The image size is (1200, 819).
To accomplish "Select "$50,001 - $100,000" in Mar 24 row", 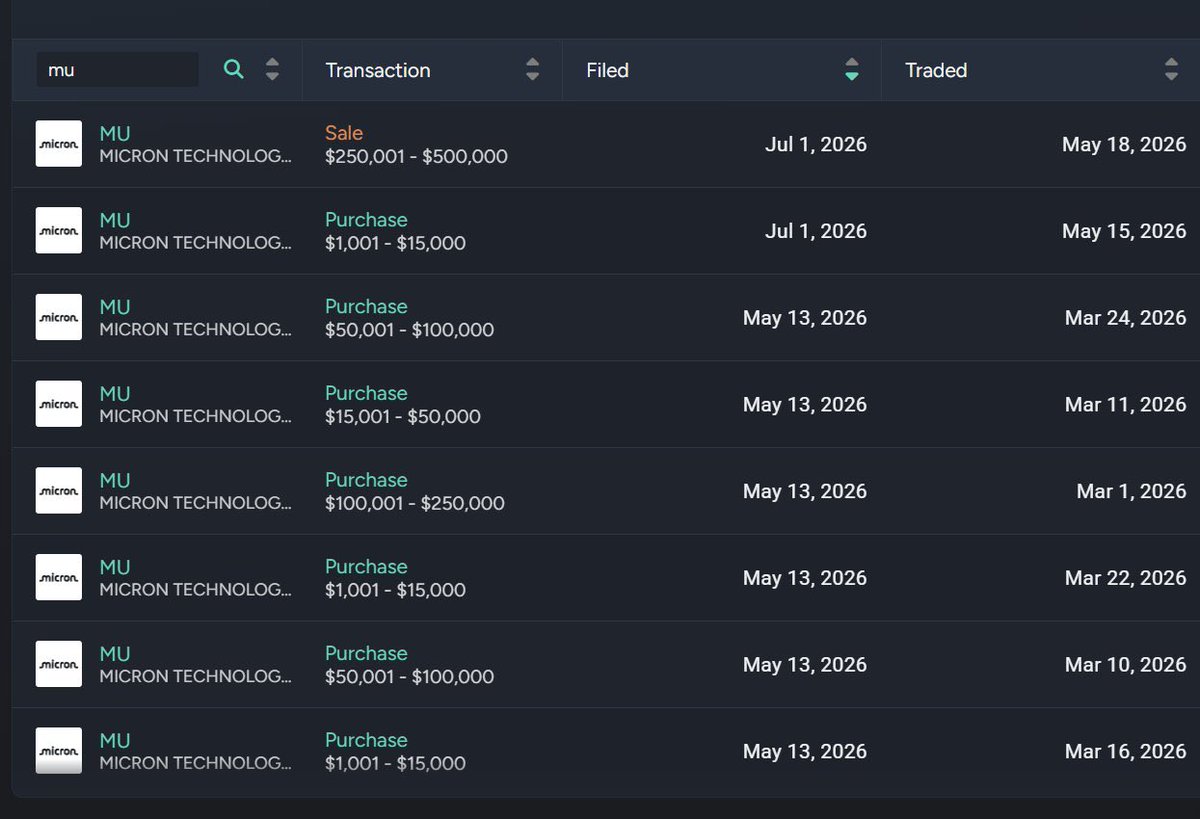I will pos(409,330).
